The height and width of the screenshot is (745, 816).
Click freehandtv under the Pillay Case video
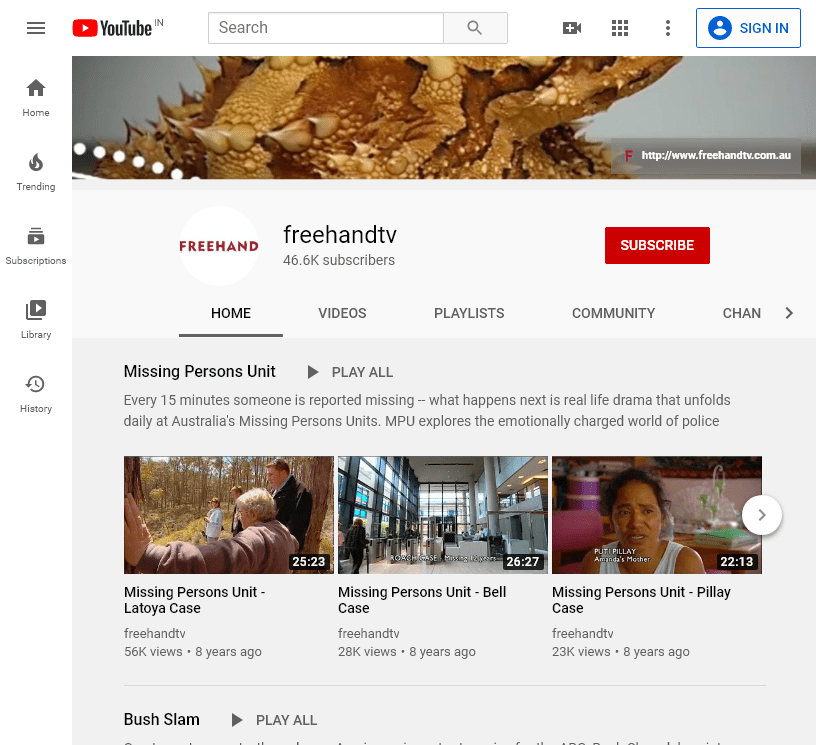(583, 634)
